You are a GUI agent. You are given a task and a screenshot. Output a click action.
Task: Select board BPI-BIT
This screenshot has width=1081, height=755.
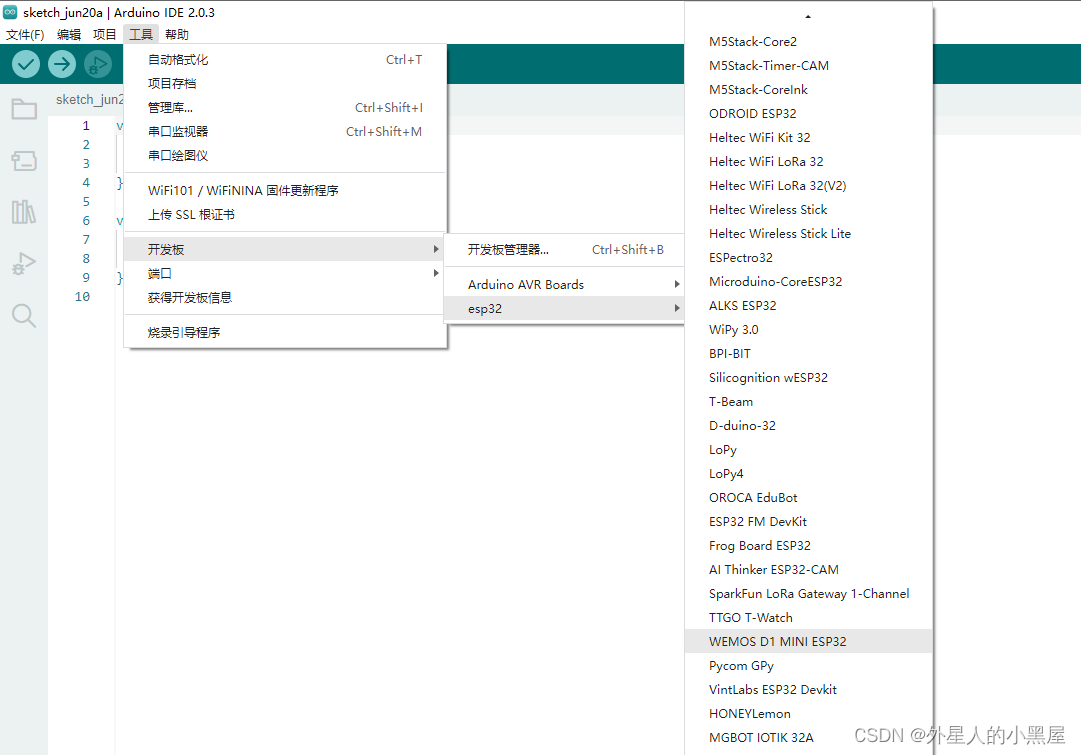pyautogui.click(x=809, y=354)
